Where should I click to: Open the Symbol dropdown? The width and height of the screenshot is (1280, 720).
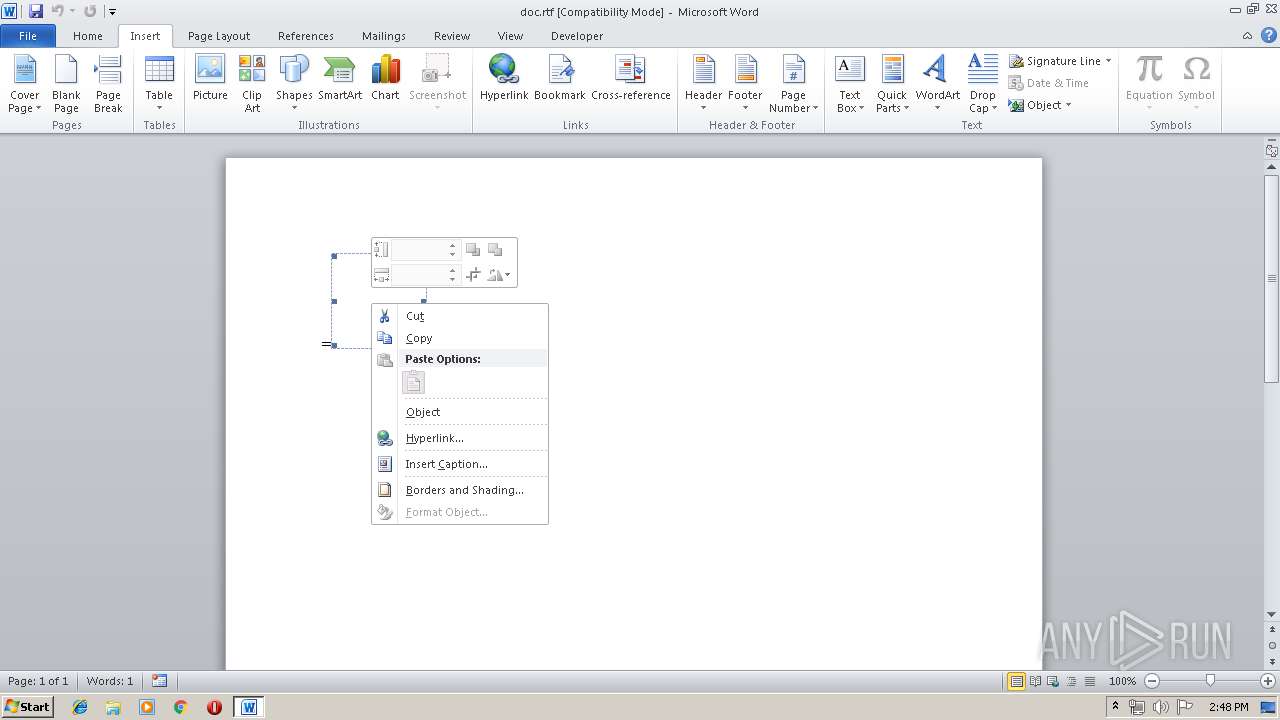pos(1196,84)
